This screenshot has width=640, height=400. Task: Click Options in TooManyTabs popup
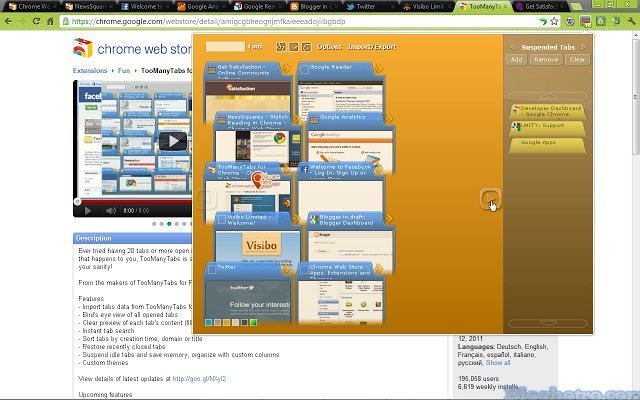[x=329, y=47]
